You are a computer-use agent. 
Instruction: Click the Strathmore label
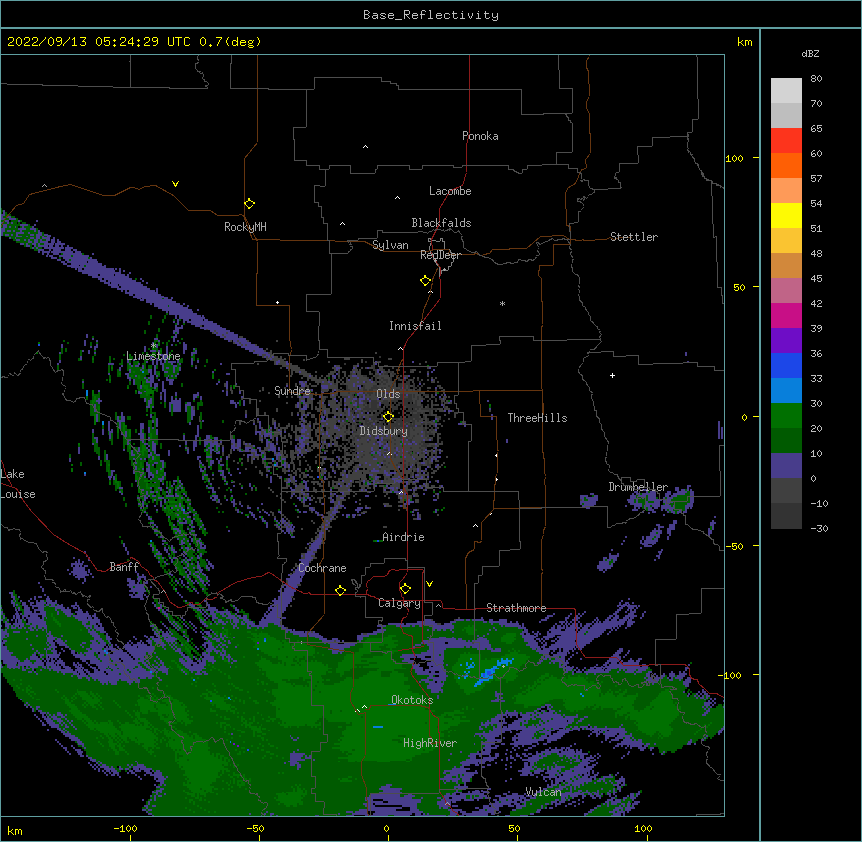click(516, 608)
